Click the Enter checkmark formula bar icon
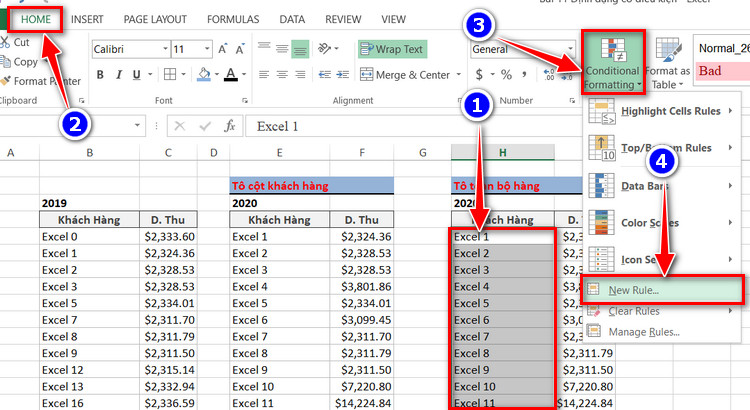Screen dimensions: 750x410 pyautogui.click(x=205, y=126)
